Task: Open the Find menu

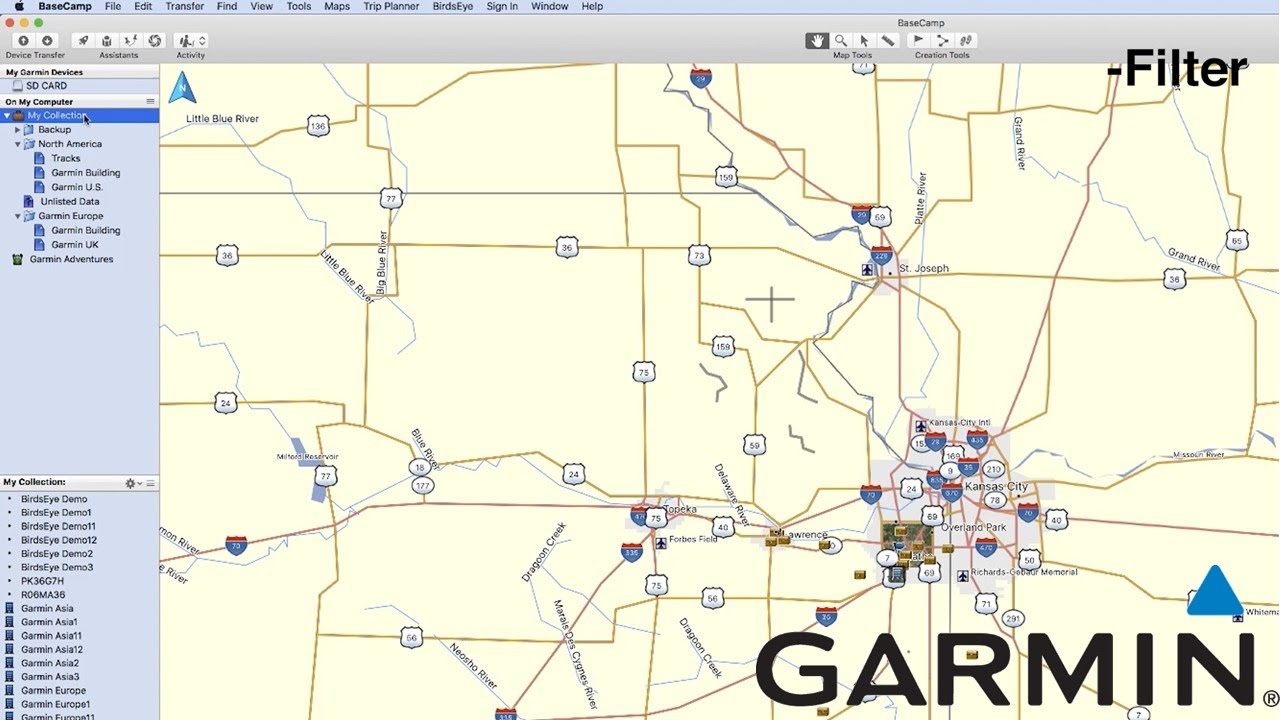Action: (x=227, y=6)
